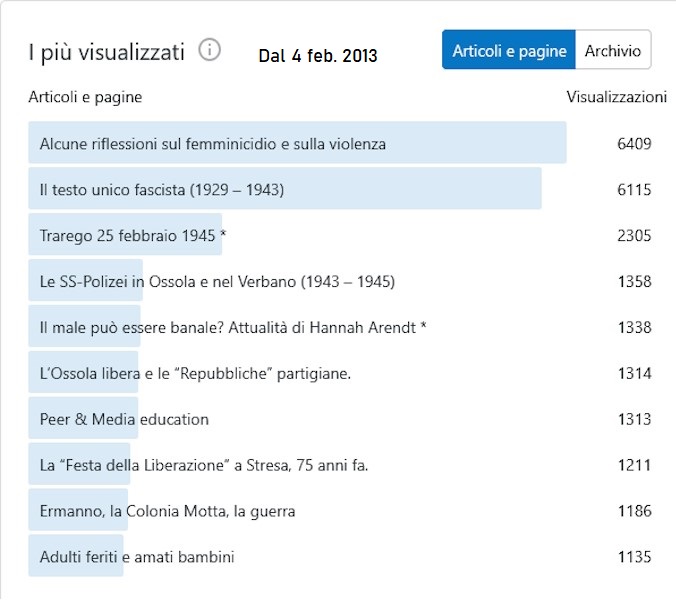Click L'Ossola libera e le Repubbliche partigiane

[x=195, y=374]
